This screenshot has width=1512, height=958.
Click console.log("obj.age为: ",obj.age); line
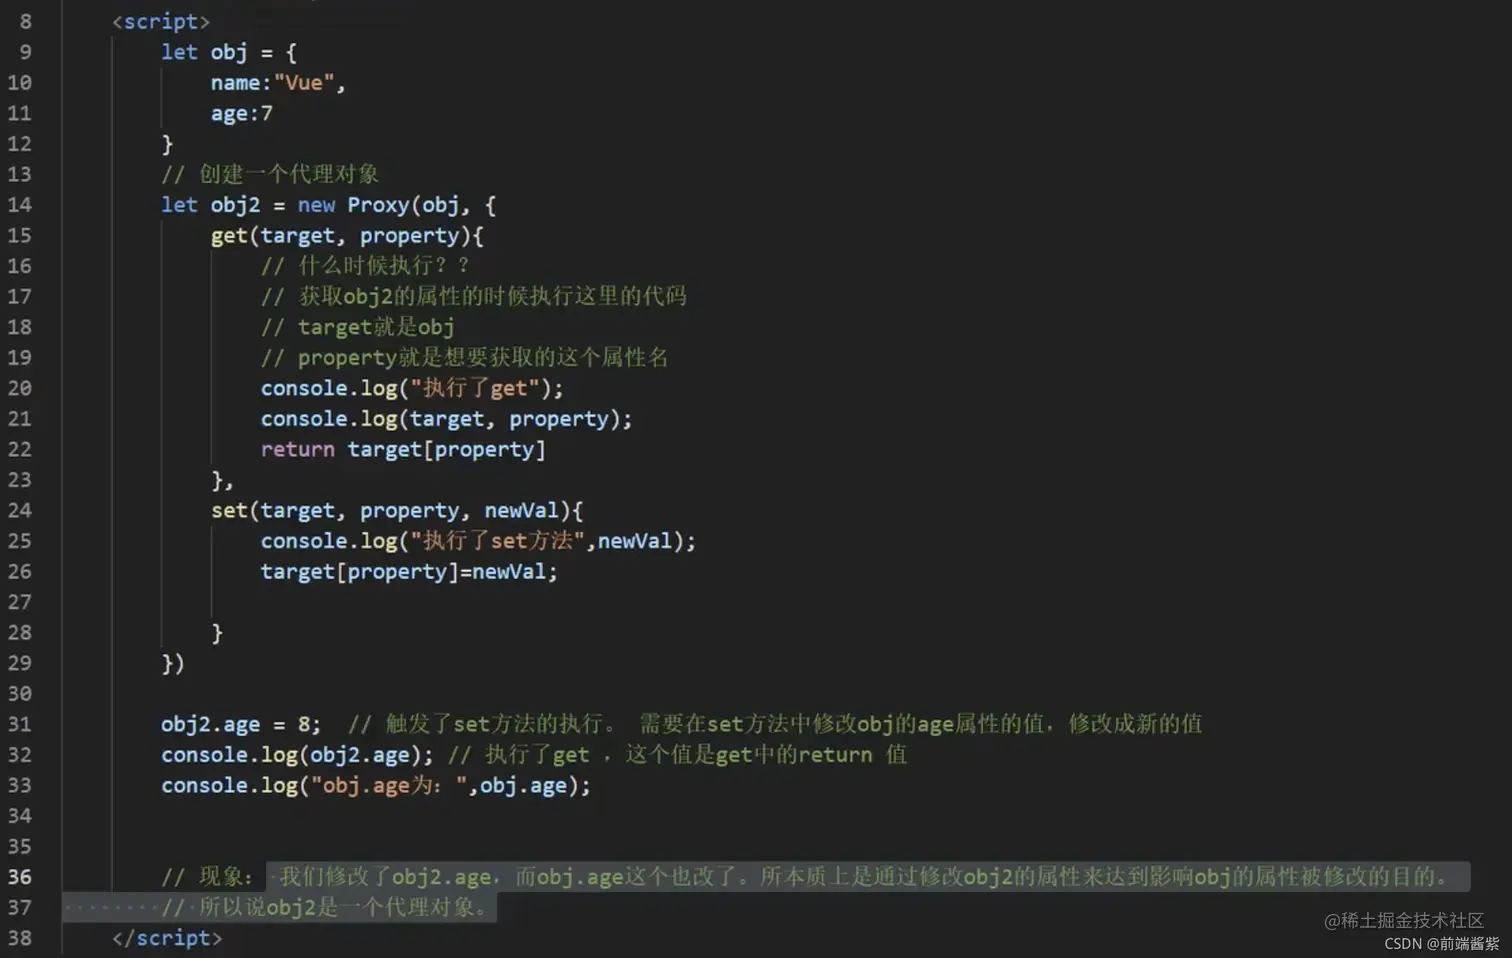376,786
